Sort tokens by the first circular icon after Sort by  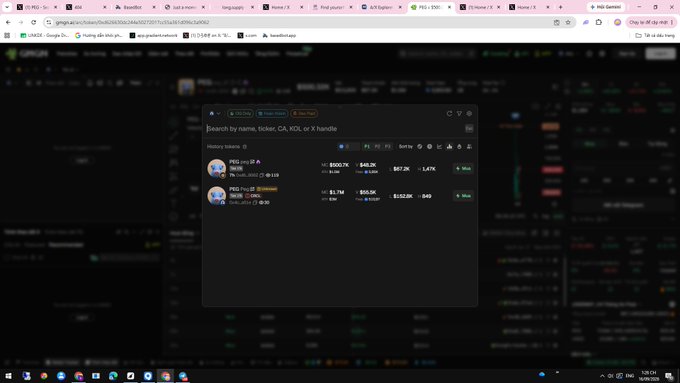coord(419,147)
